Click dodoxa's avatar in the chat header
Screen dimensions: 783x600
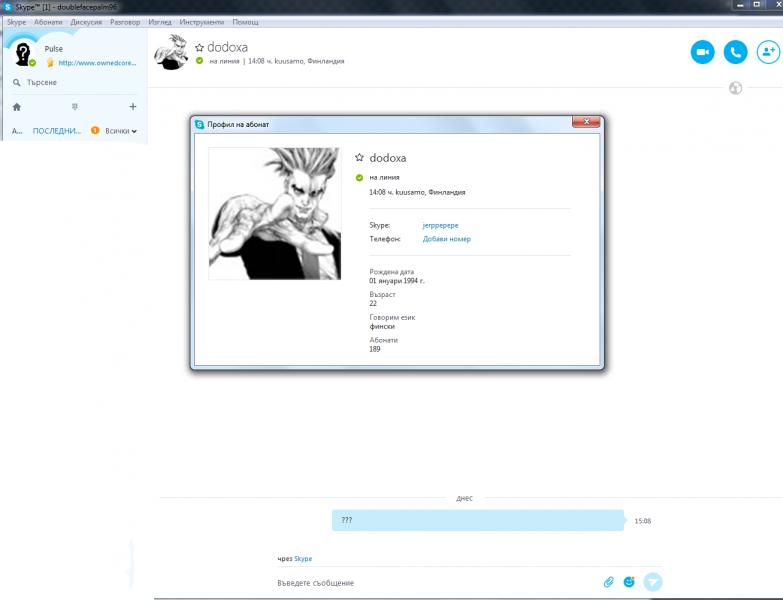point(171,52)
